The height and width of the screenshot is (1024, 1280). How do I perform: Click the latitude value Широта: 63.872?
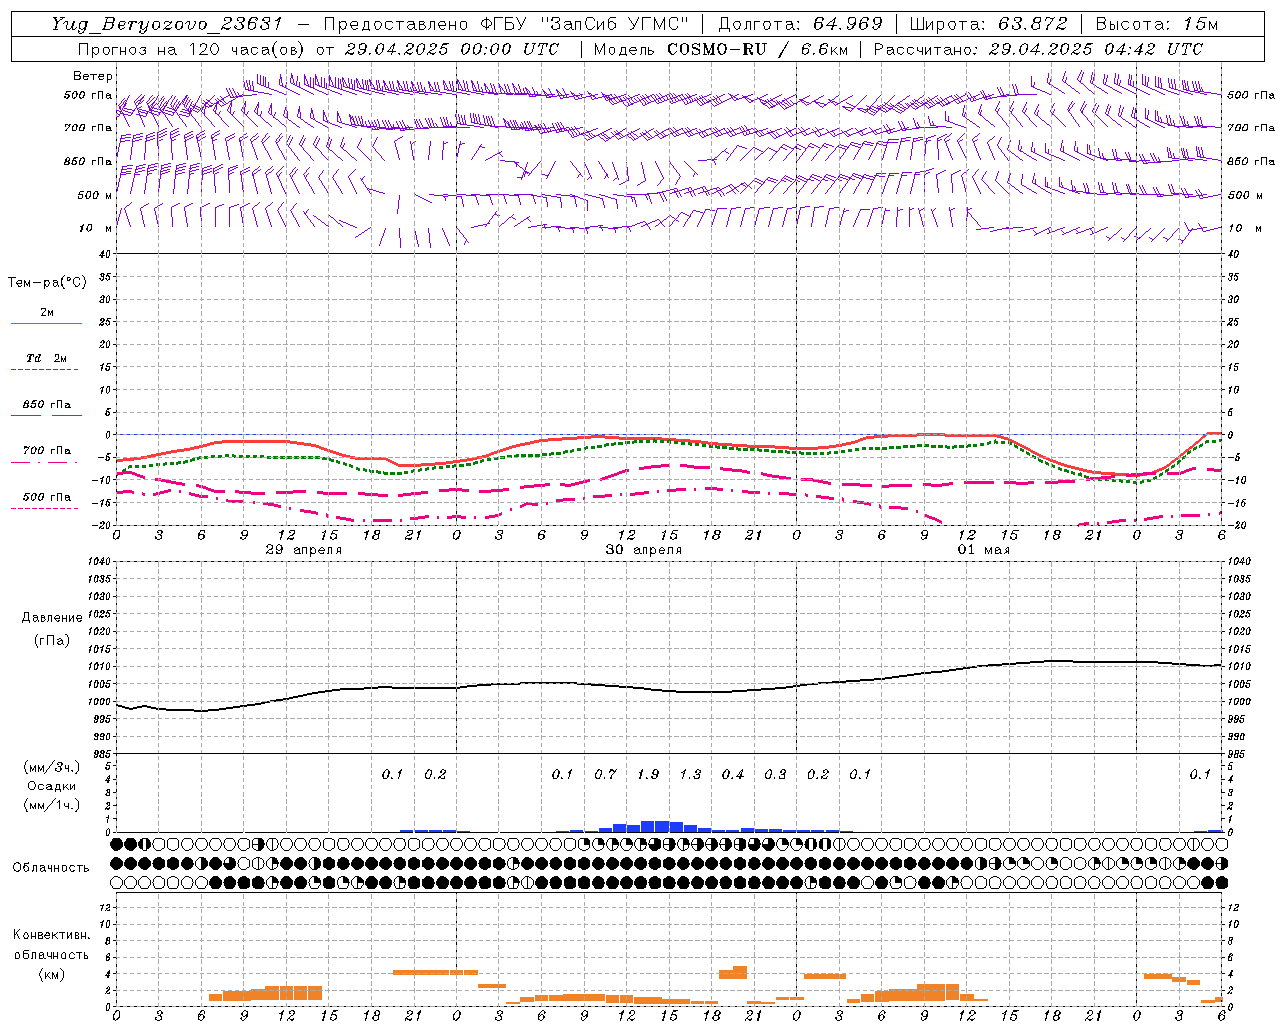989,24
